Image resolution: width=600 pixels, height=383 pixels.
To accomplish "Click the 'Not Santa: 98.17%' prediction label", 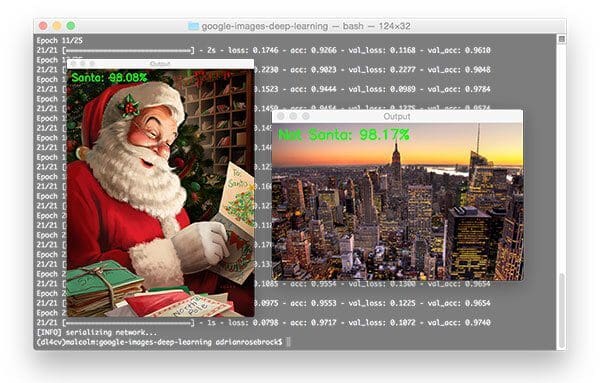I will click(344, 135).
